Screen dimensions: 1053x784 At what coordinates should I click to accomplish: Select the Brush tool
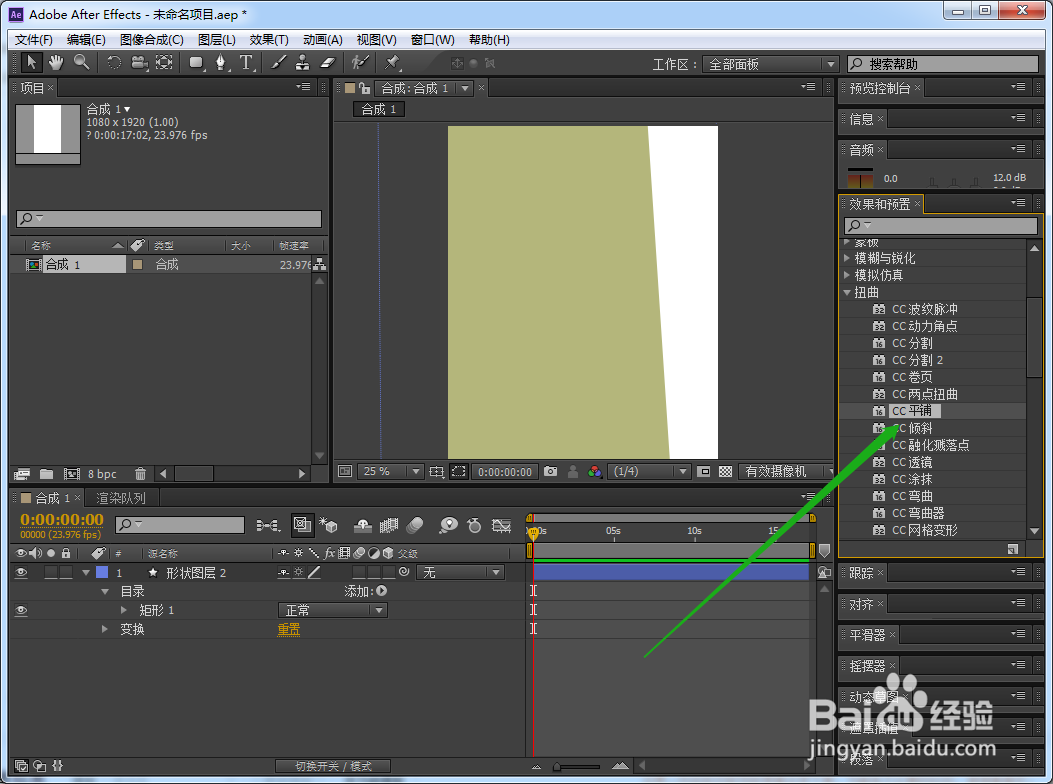(278, 63)
